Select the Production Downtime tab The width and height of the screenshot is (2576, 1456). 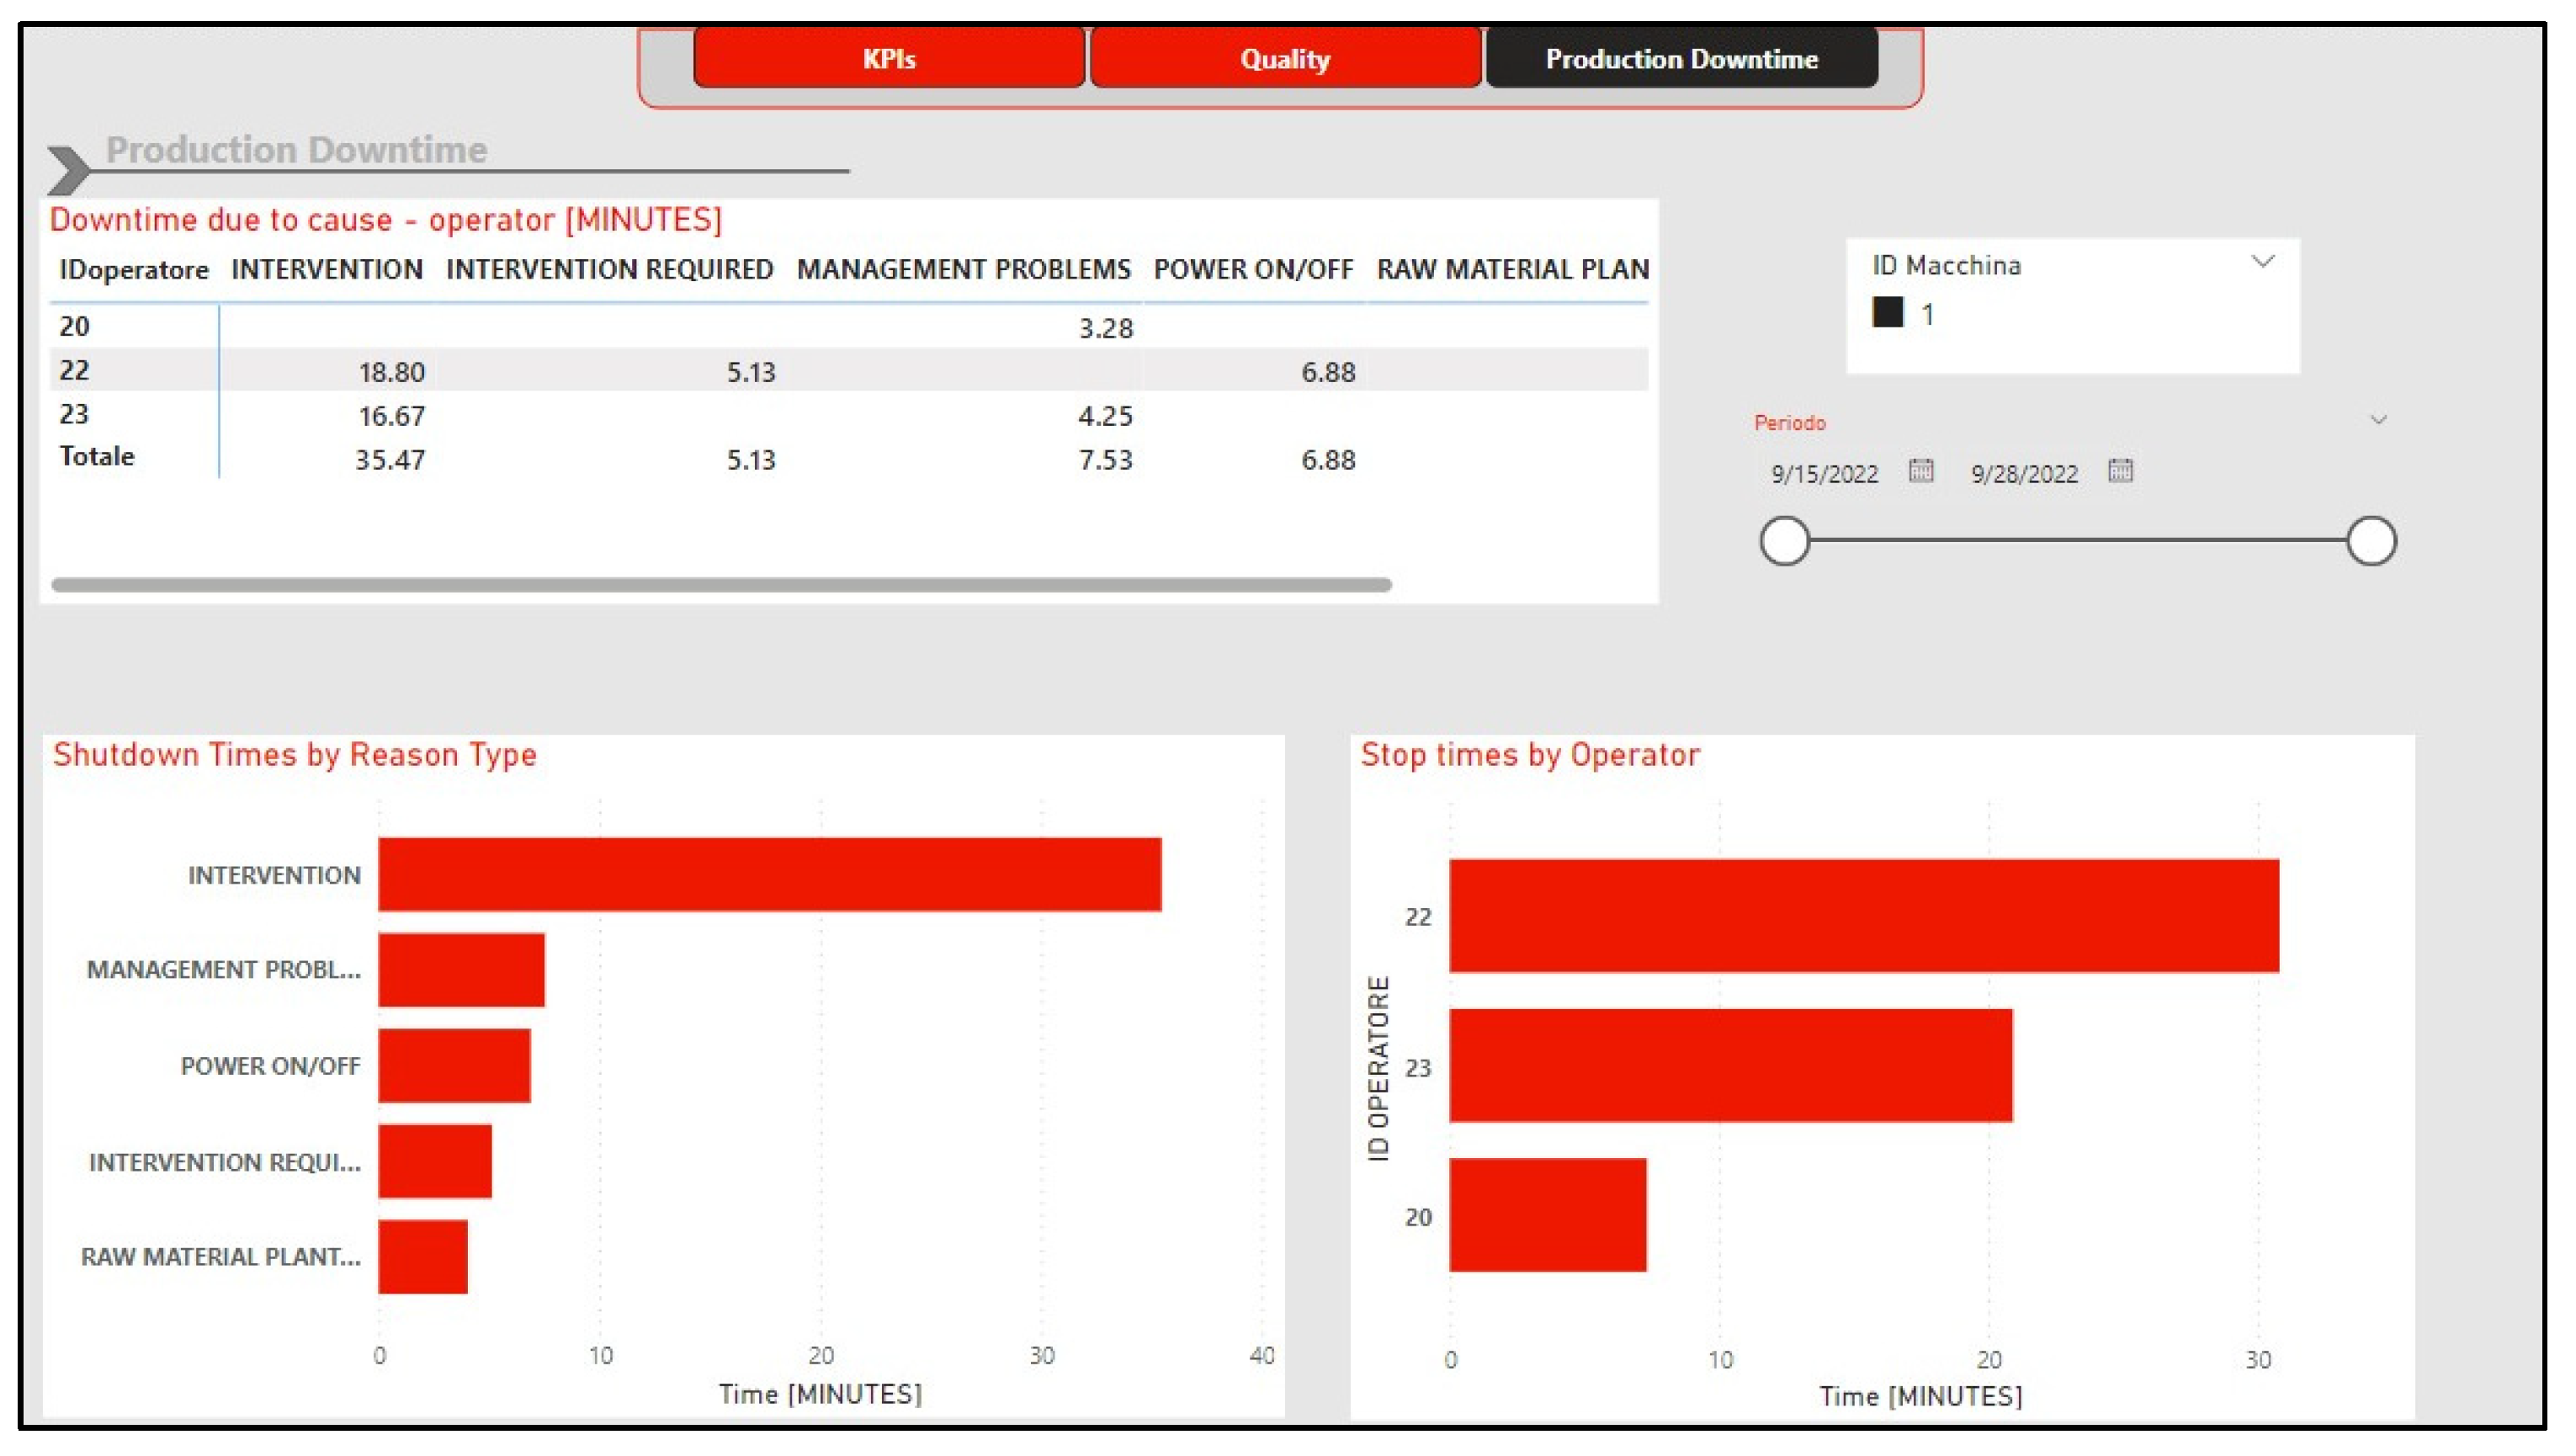[x=1681, y=59]
